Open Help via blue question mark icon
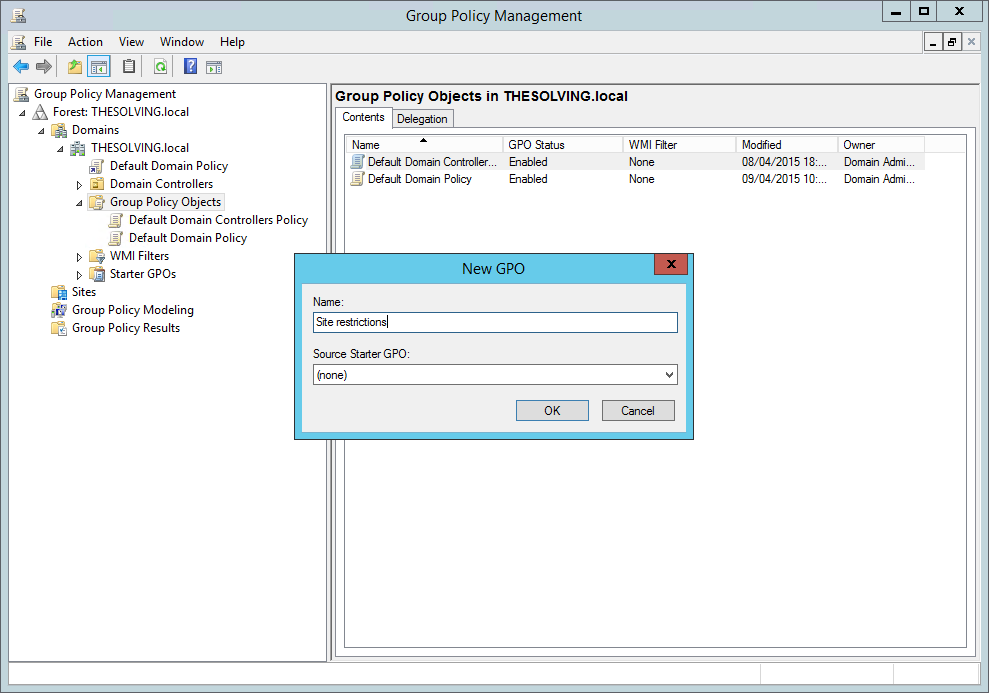Viewport: 989px width, 693px height. pos(190,66)
